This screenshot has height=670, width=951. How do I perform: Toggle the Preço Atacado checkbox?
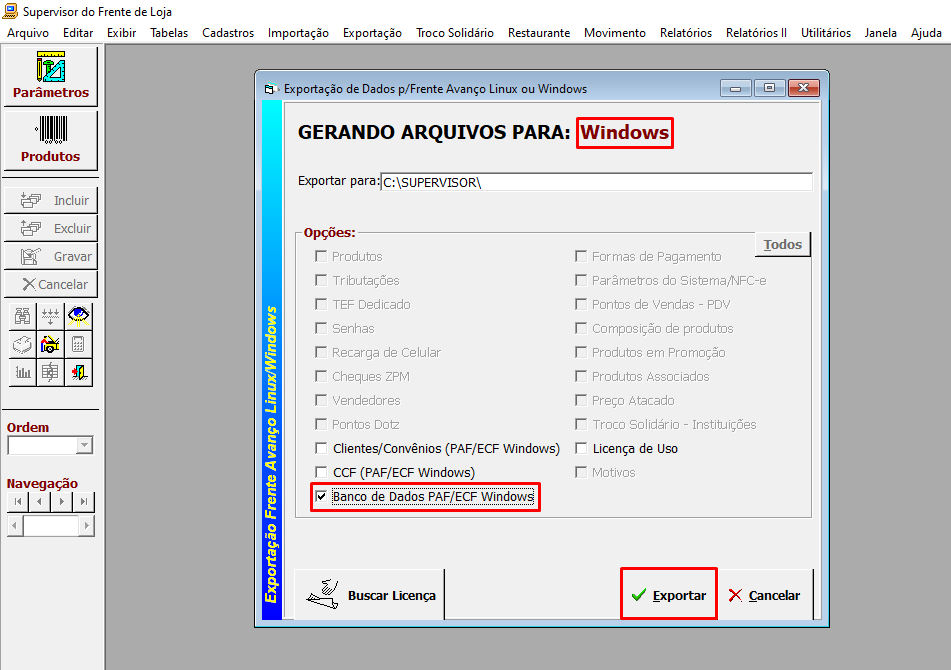pyautogui.click(x=581, y=400)
